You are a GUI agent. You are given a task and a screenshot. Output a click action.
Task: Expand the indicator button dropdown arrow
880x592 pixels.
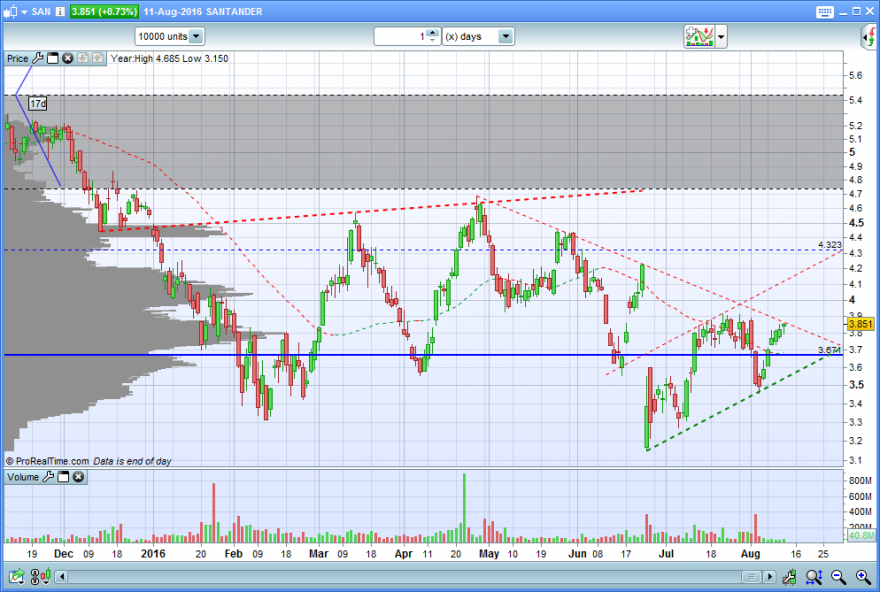tap(721, 37)
